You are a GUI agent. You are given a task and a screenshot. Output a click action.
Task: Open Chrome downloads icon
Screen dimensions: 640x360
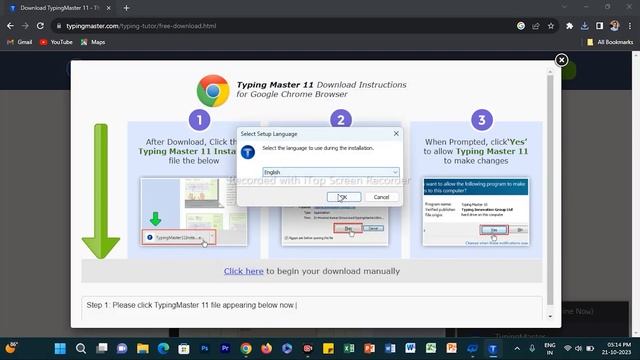(584, 26)
